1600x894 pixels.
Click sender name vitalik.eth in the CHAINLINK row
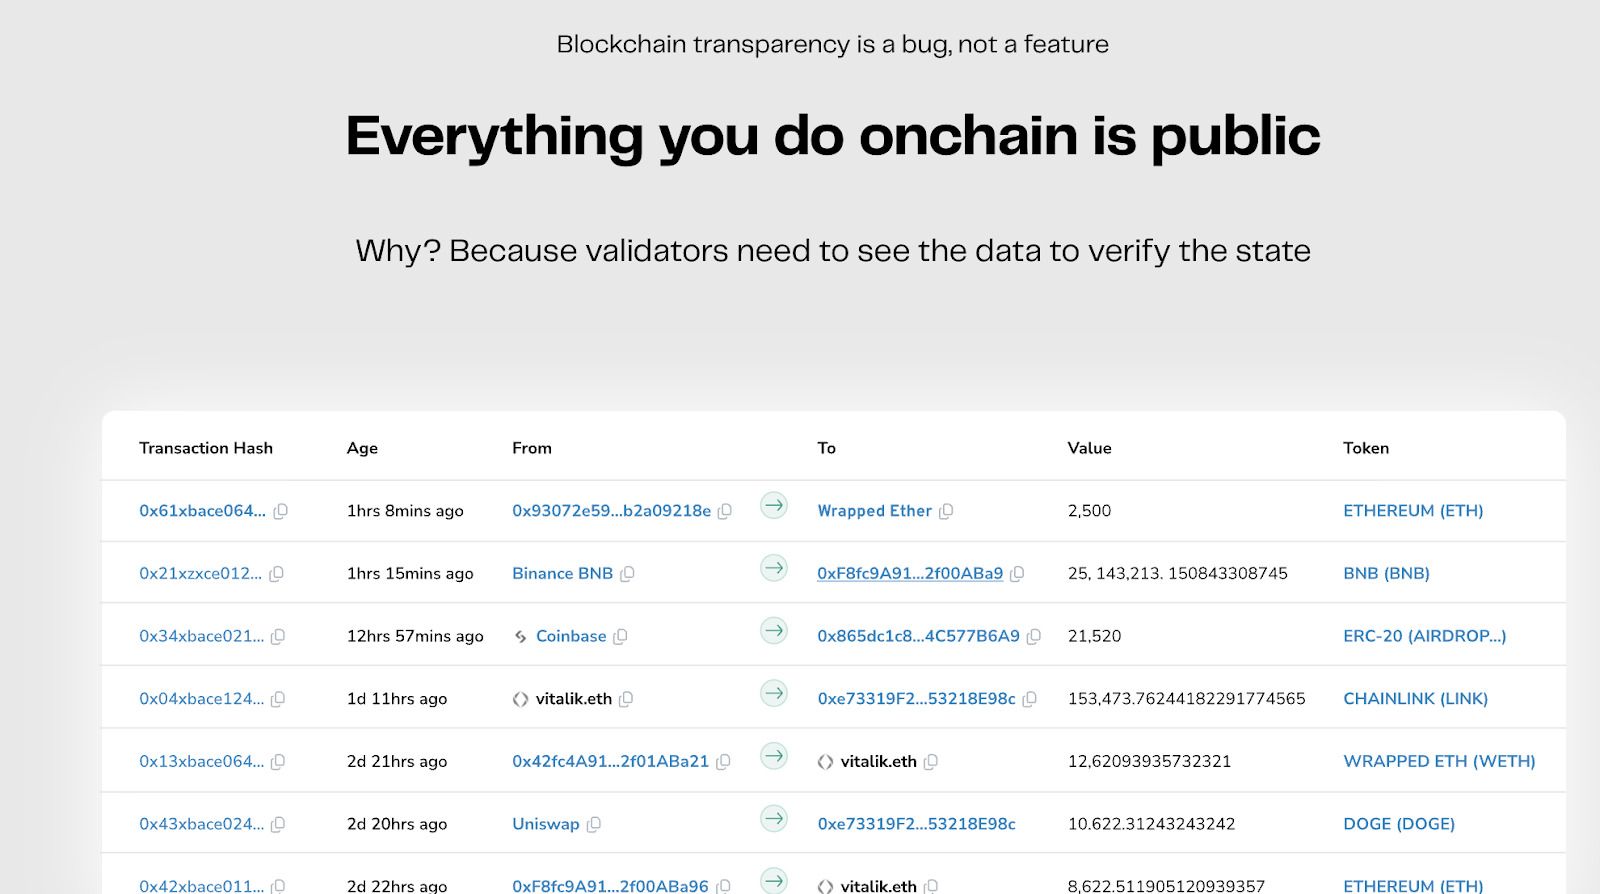coord(574,699)
